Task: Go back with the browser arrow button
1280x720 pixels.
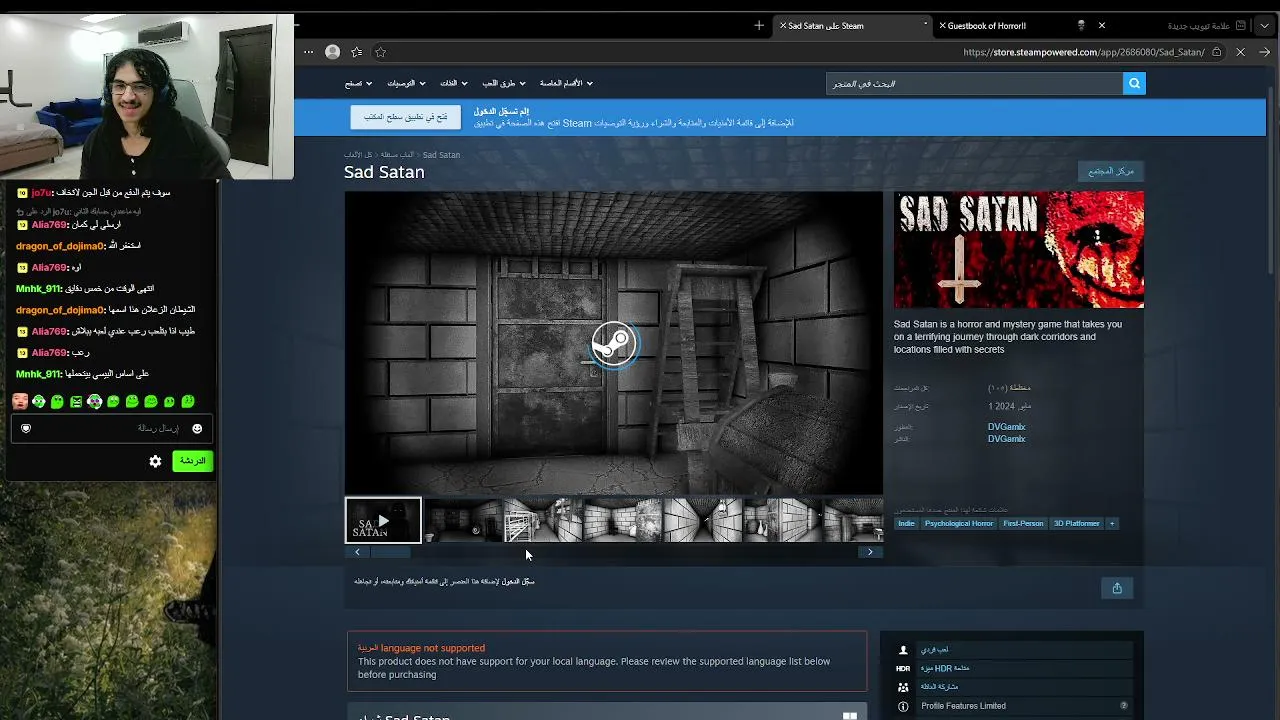Action: [1265, 52]
